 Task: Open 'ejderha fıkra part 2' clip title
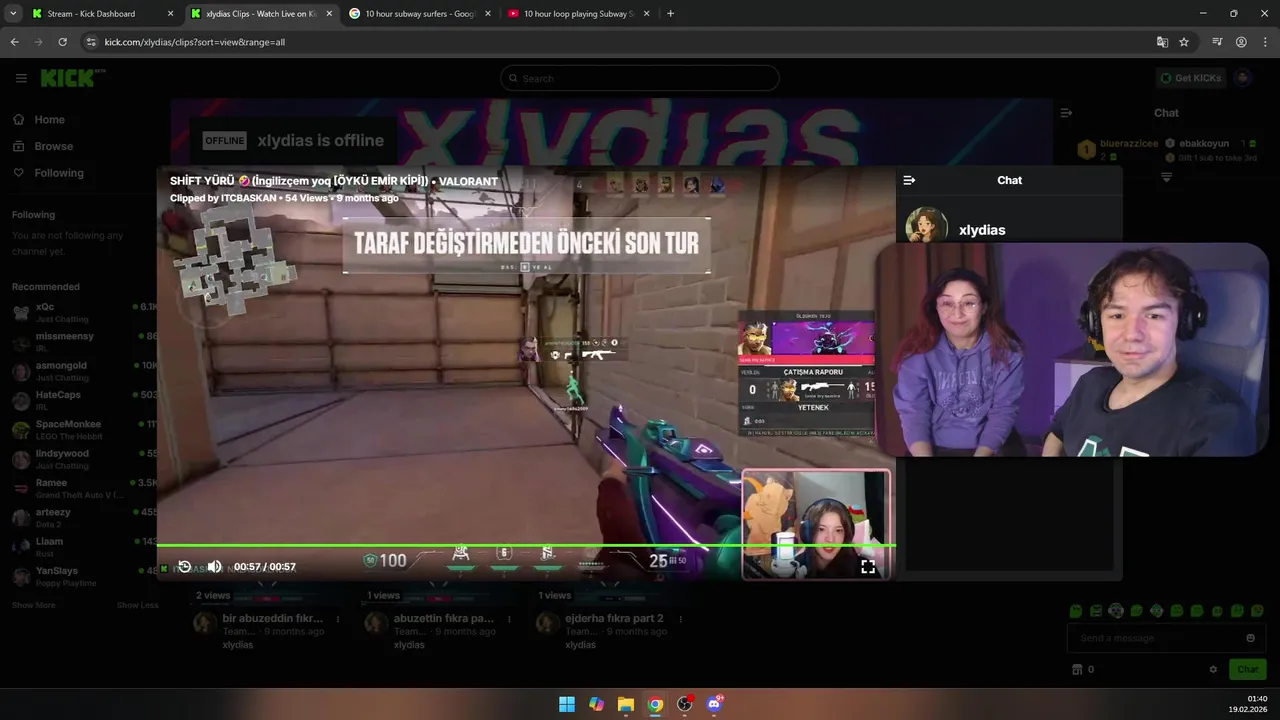(x=614, y=618)
